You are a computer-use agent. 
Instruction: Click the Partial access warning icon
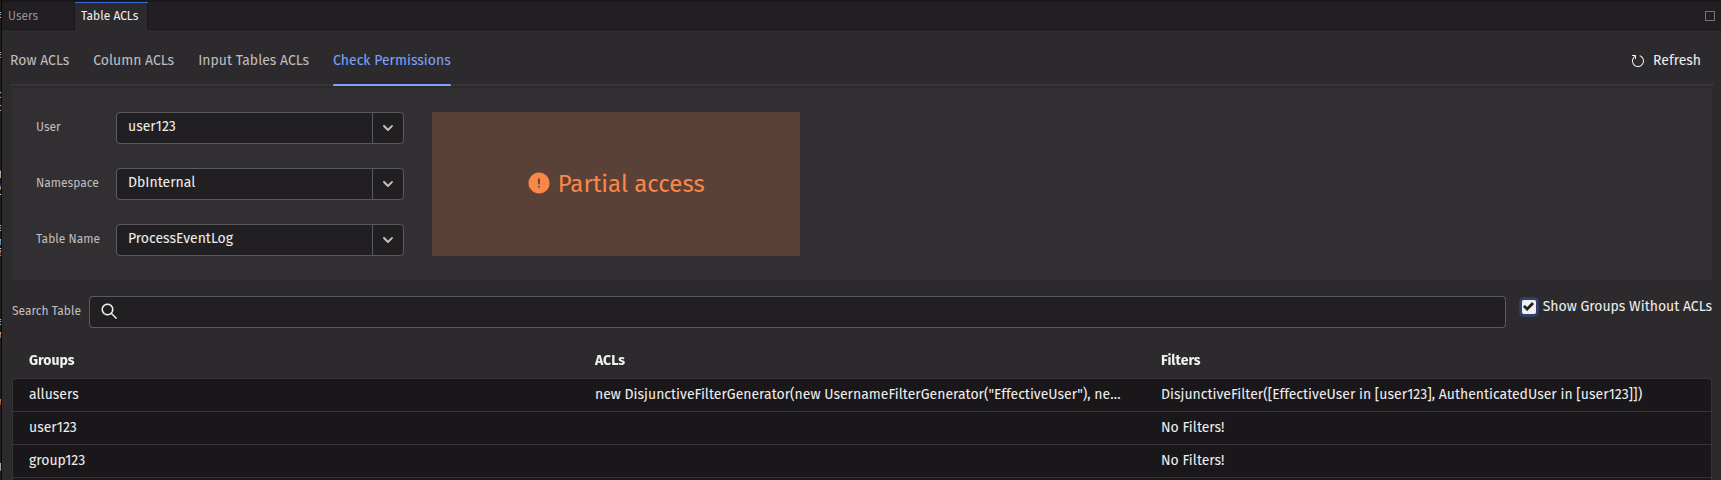pos(538,183)
